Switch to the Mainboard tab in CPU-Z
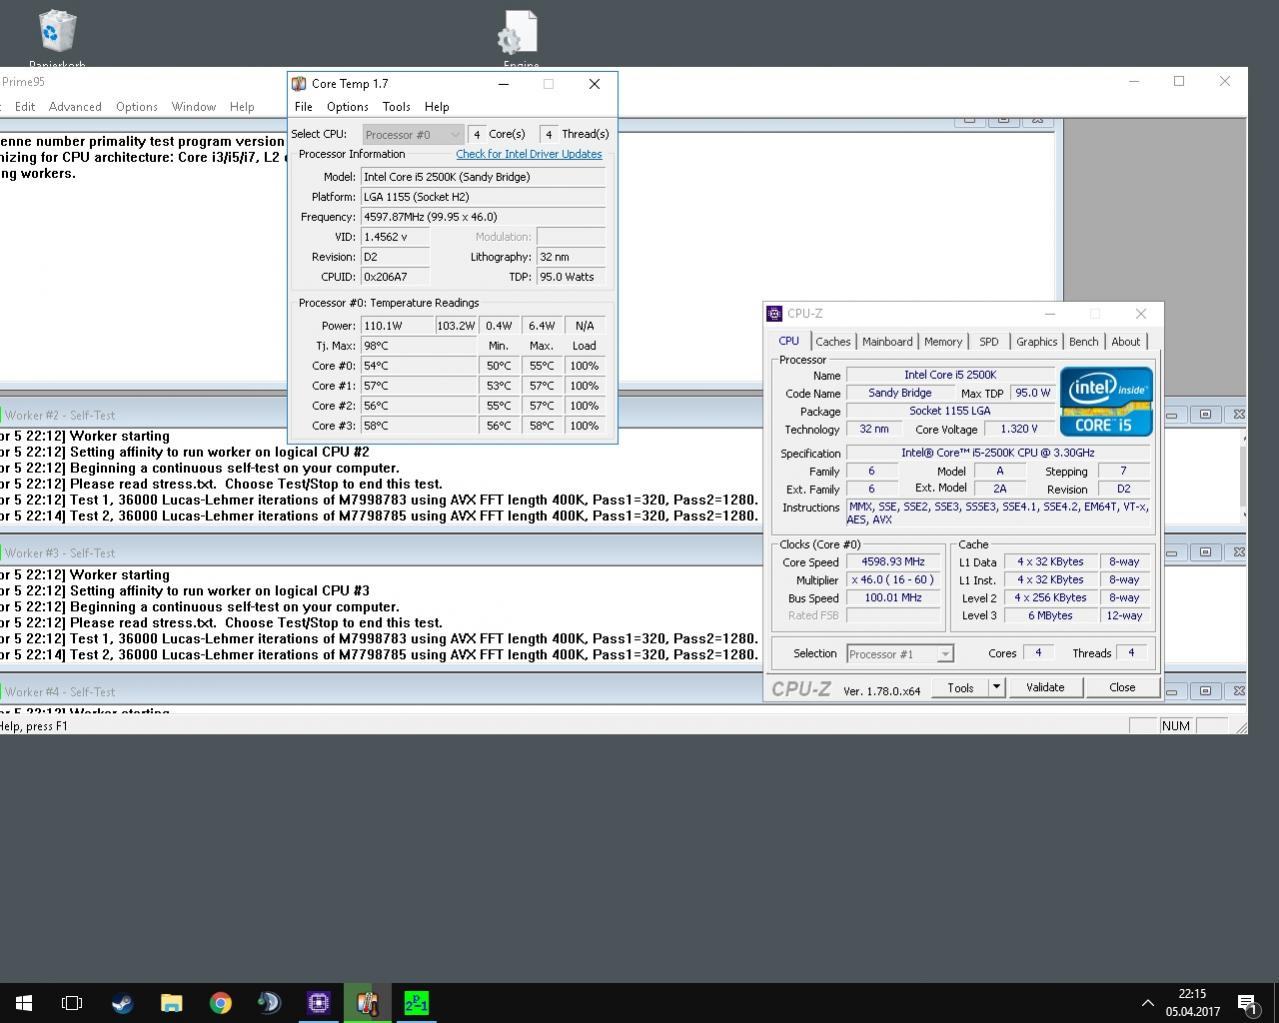The height and width of the screenshot is (1023, 1279). (887, 342)
